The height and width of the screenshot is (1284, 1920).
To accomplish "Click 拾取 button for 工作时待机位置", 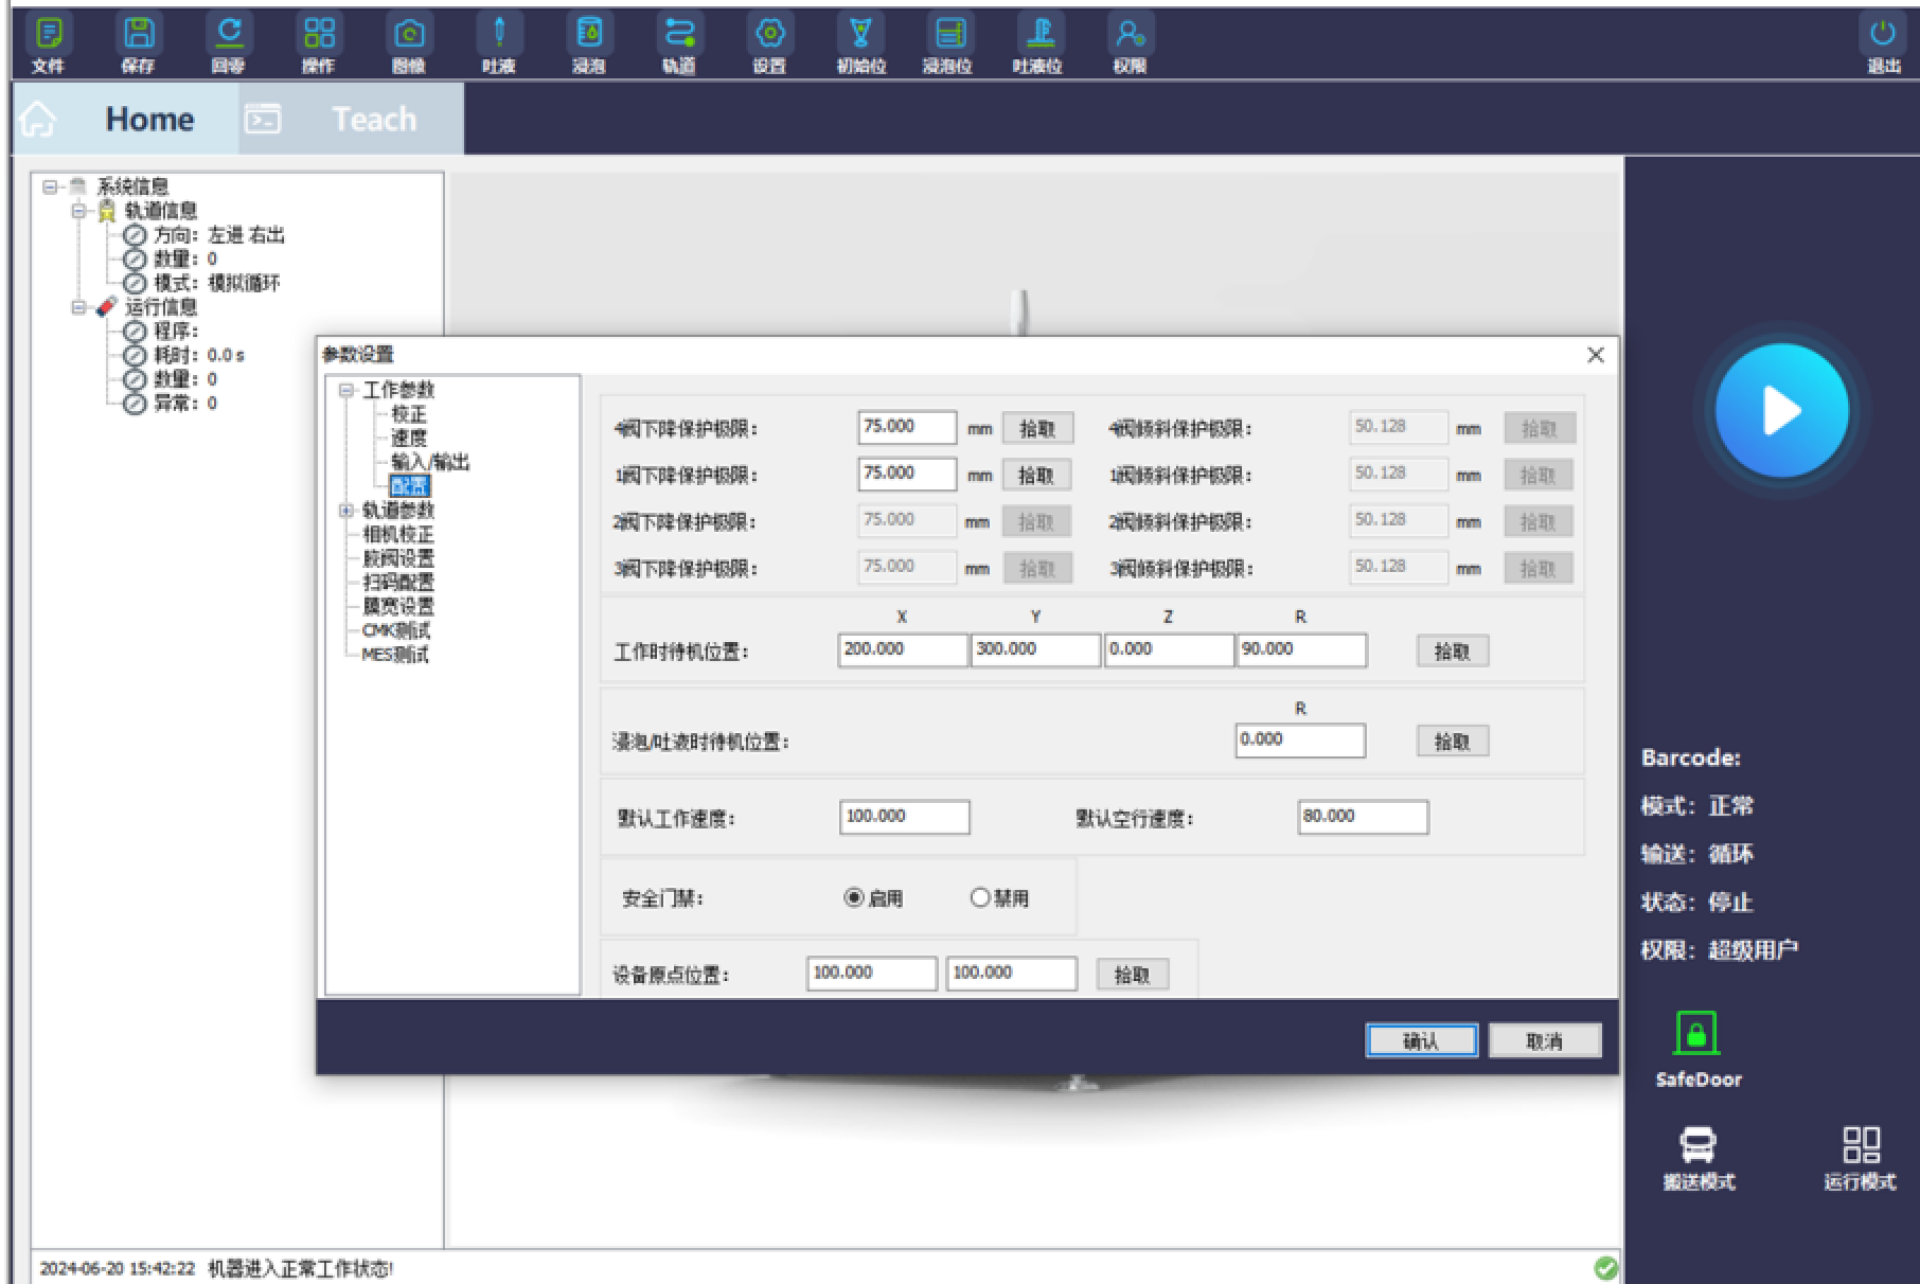I will coord(1451,651).
